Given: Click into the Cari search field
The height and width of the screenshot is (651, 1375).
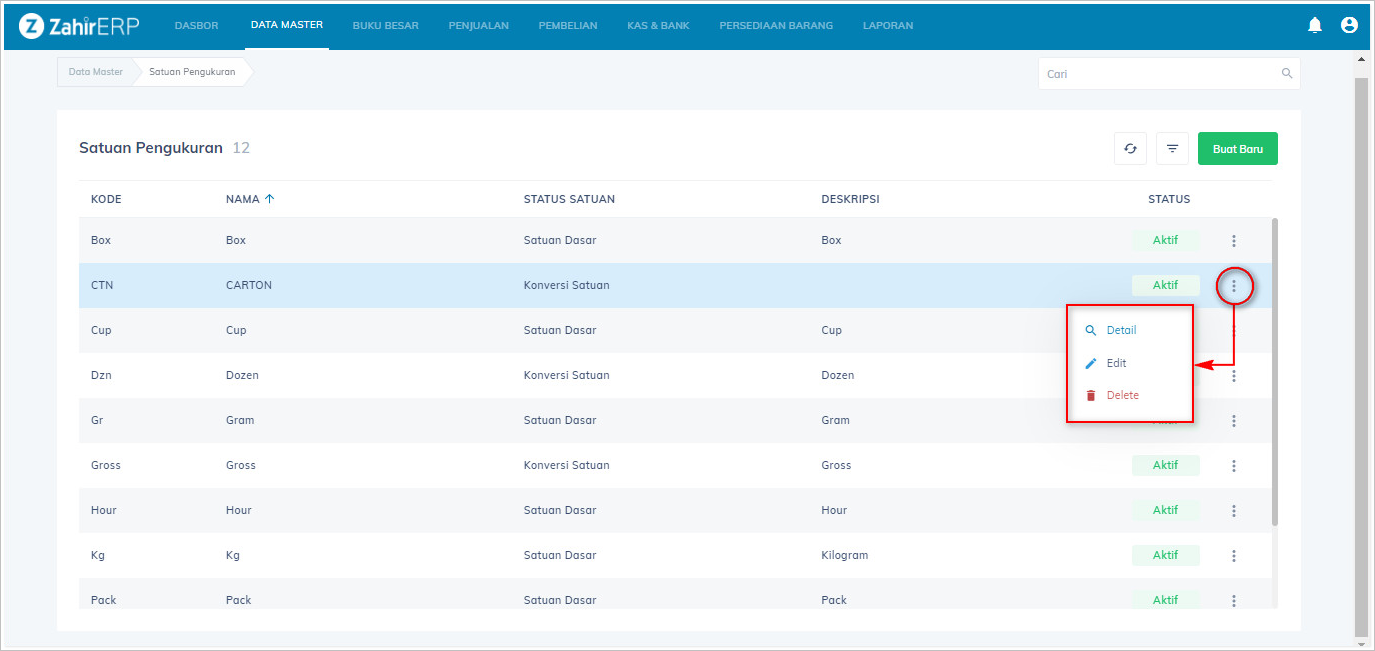Looking at the screenshot, I should click(x=1160, y=74).
